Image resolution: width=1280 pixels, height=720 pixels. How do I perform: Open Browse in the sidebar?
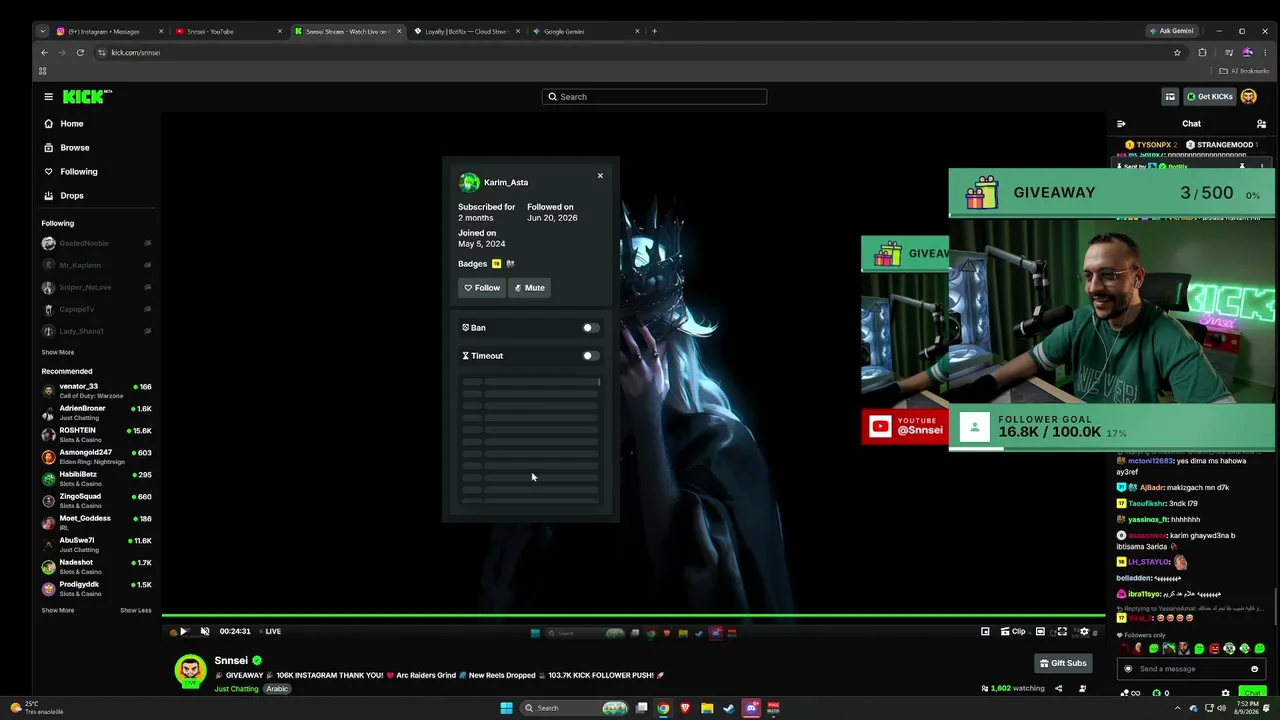(66, 148)
